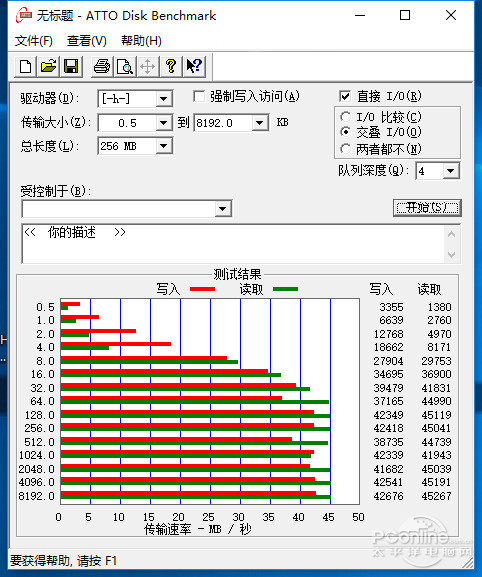Select the I/O 比较 radio option
The height and width of the screenshot is (577, 482).
pos(345,117)
